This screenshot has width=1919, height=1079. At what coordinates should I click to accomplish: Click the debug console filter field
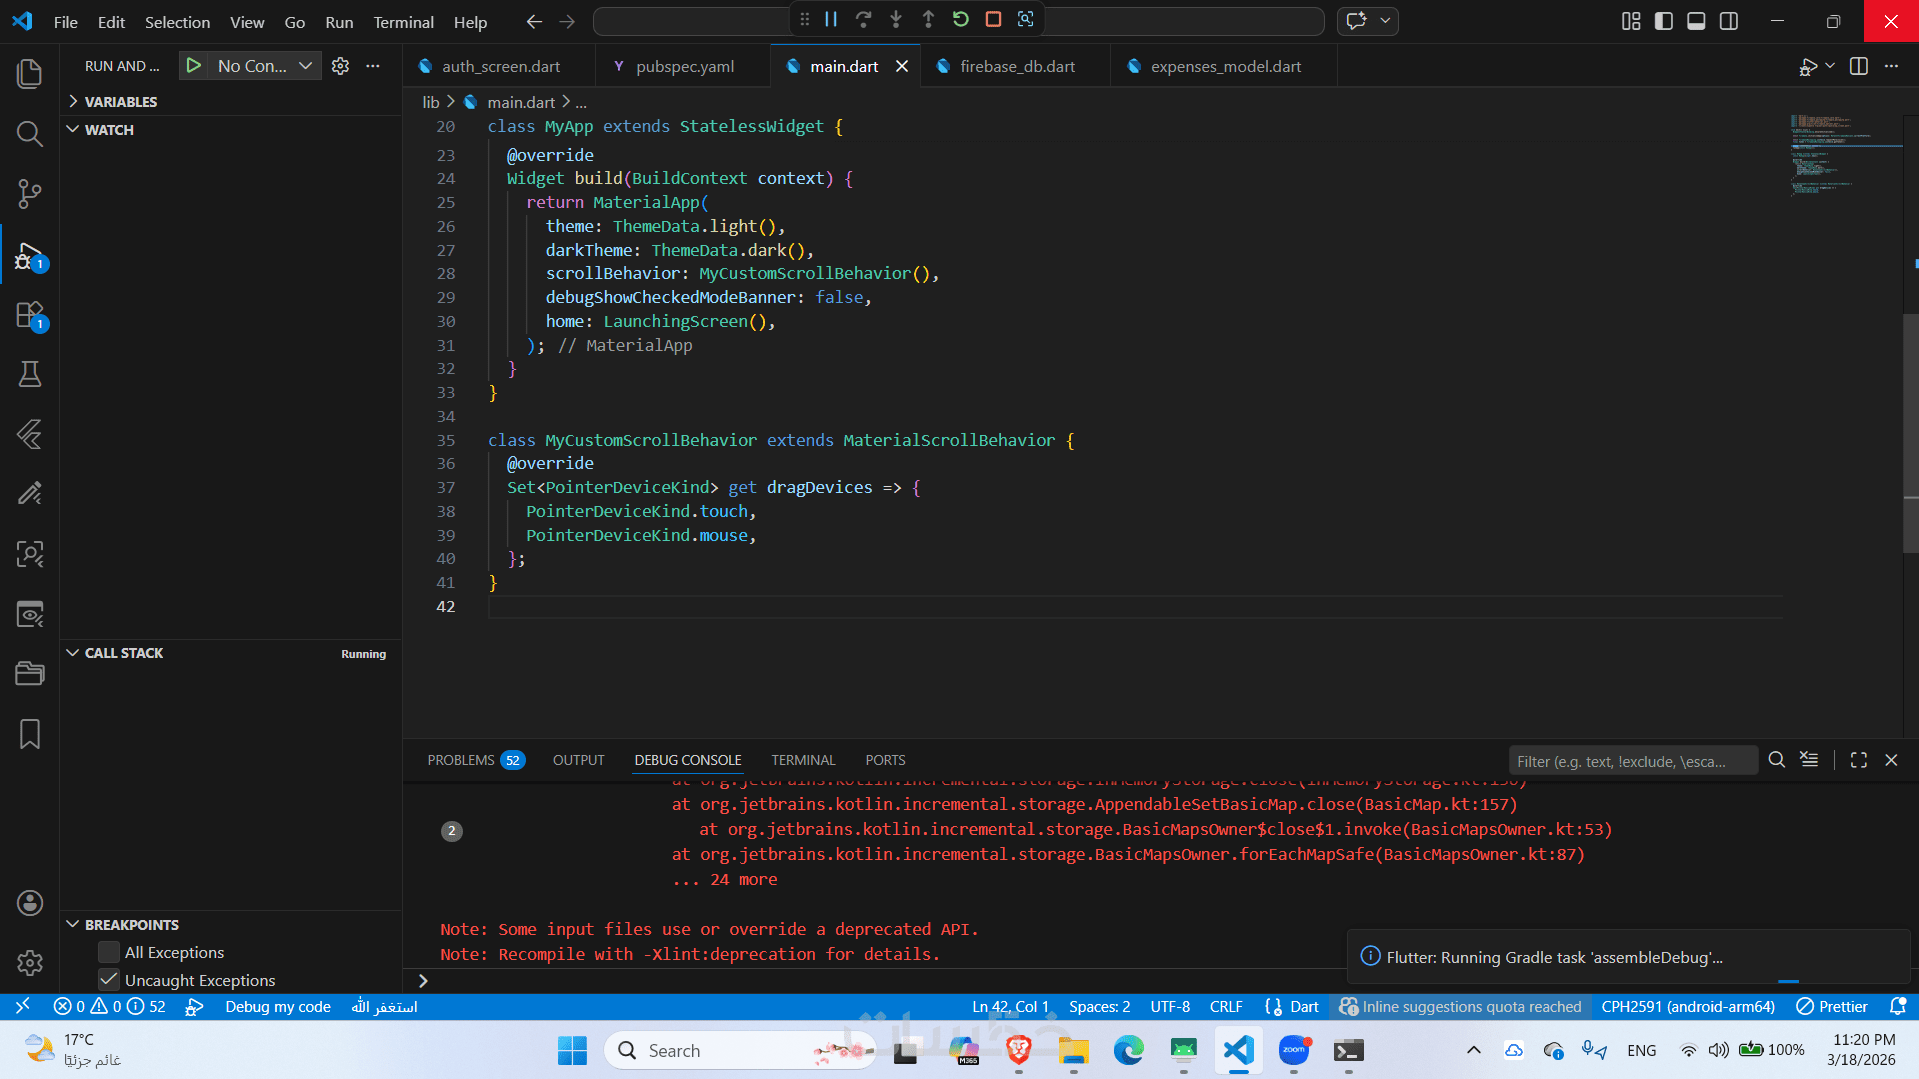(x=1631, y=761)
